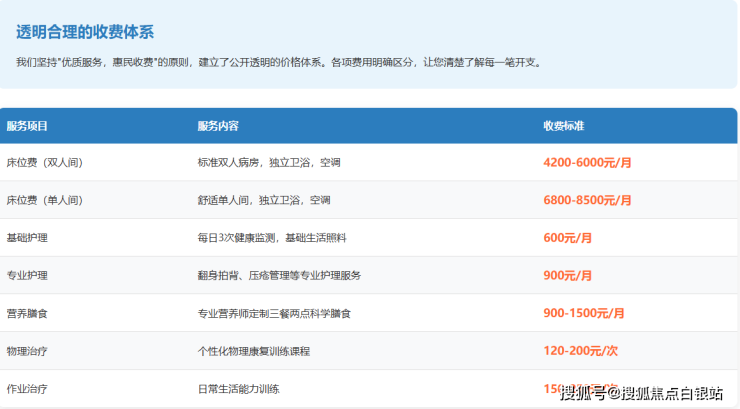Click the 床位费（双人间） row label
This screenshot has width=740, height=409.
(45, 162)
